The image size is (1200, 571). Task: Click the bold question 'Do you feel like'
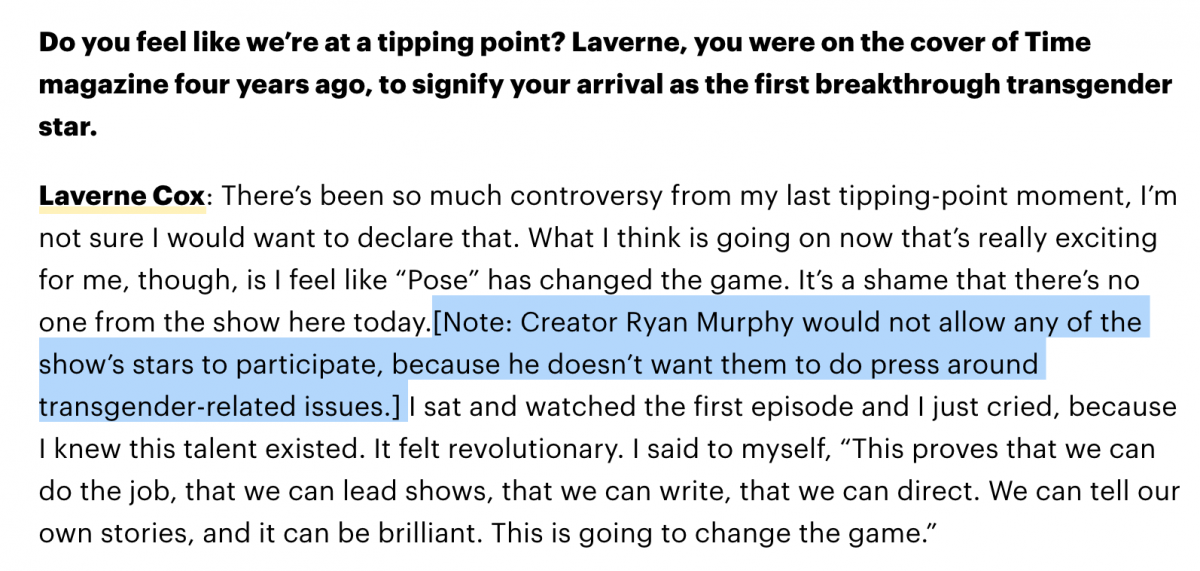137,43
